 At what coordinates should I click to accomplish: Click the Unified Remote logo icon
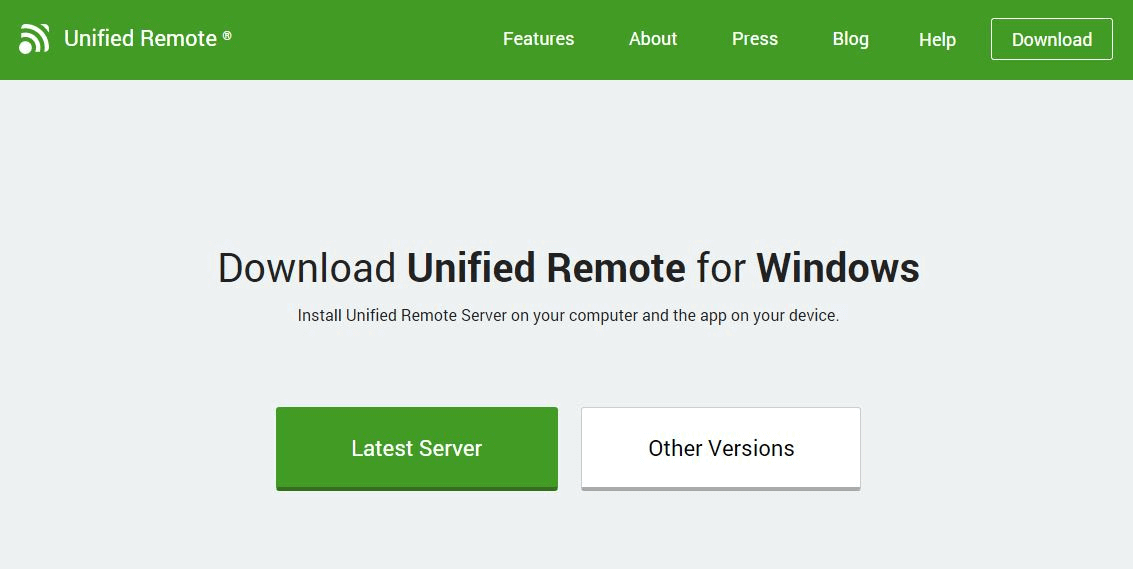pyautogui.click(x=34, y=38)
